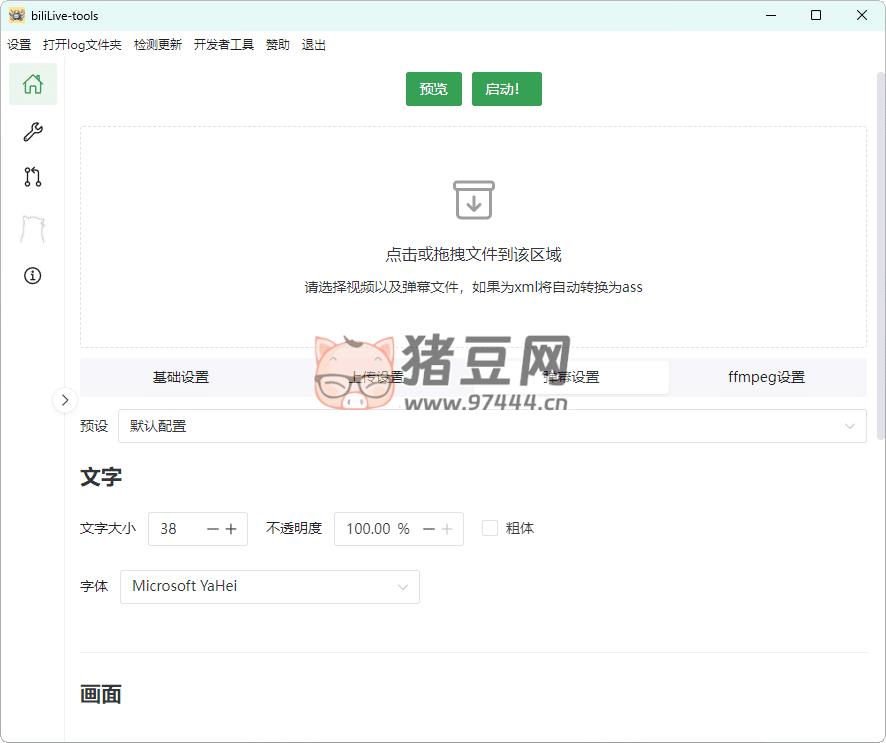Click 检测更新 in the menu bar
The height and width of the screenshot is (743, 886).
click(158, 45)
